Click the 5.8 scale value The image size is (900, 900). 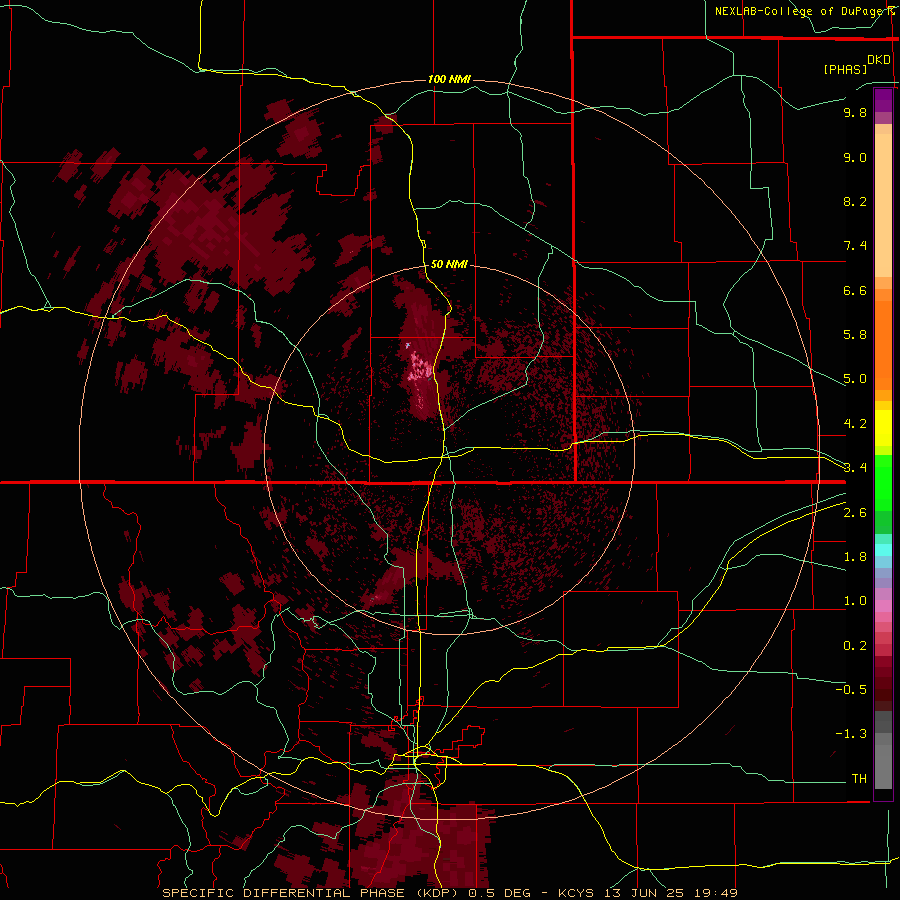pyautogui.click(x=855, y=334)
